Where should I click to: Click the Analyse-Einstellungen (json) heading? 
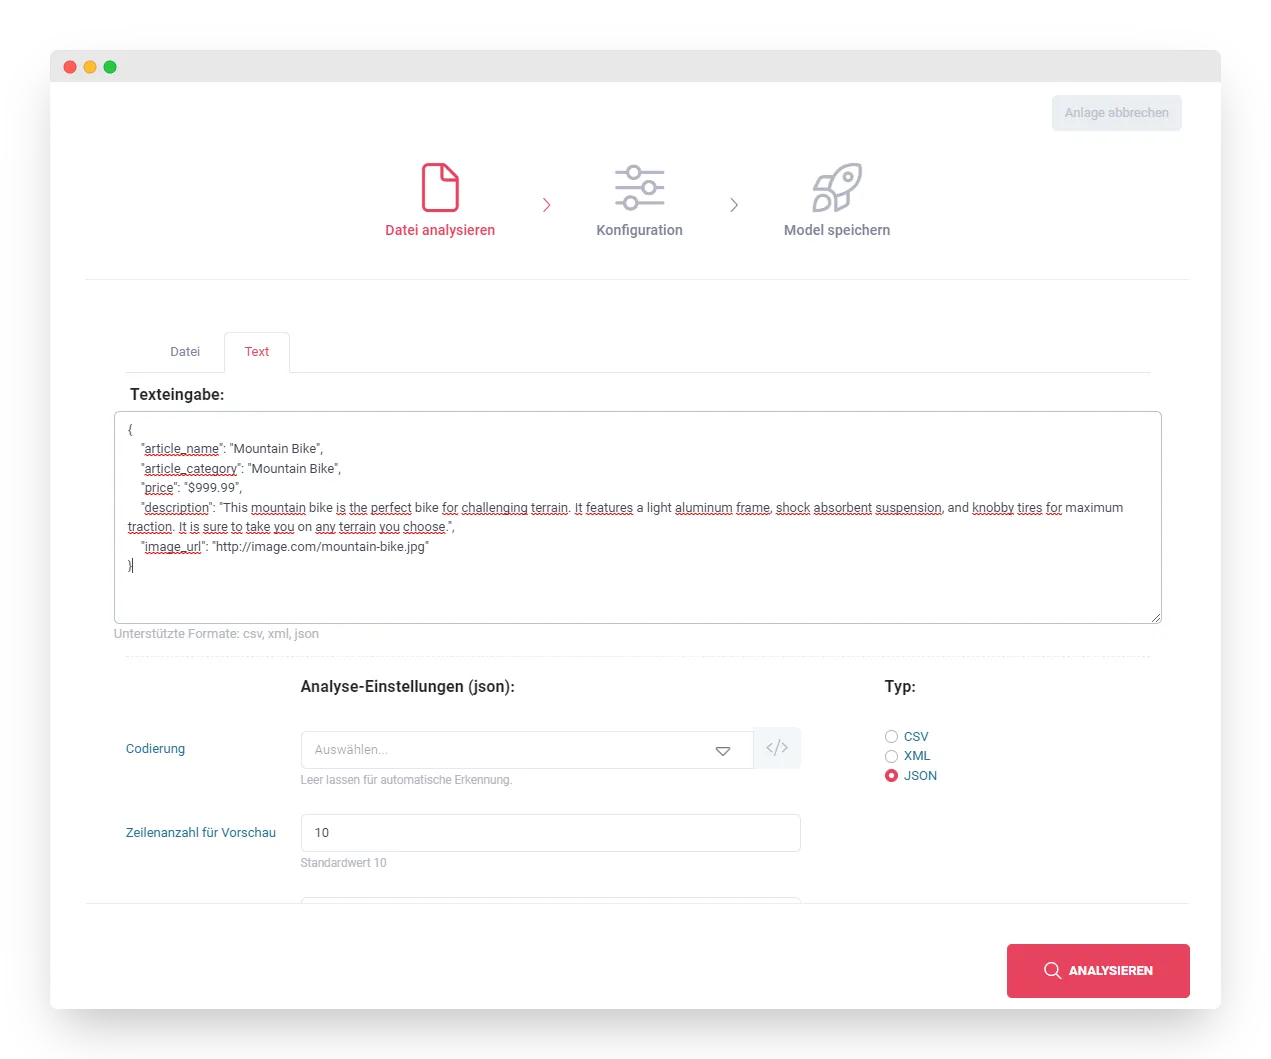[408, 687]
